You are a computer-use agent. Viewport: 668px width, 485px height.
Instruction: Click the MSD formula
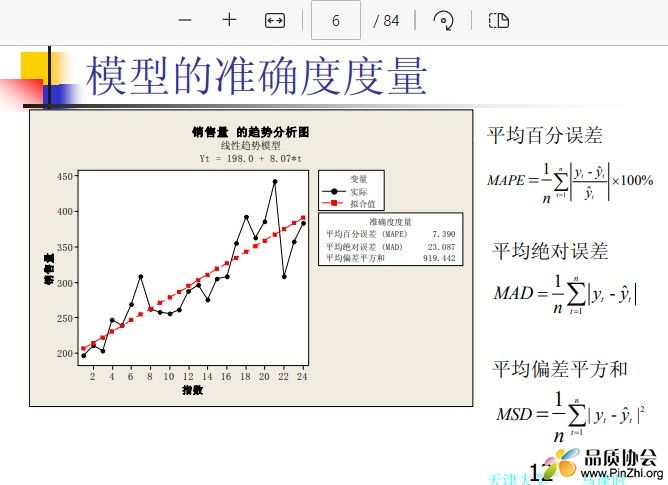571,416
